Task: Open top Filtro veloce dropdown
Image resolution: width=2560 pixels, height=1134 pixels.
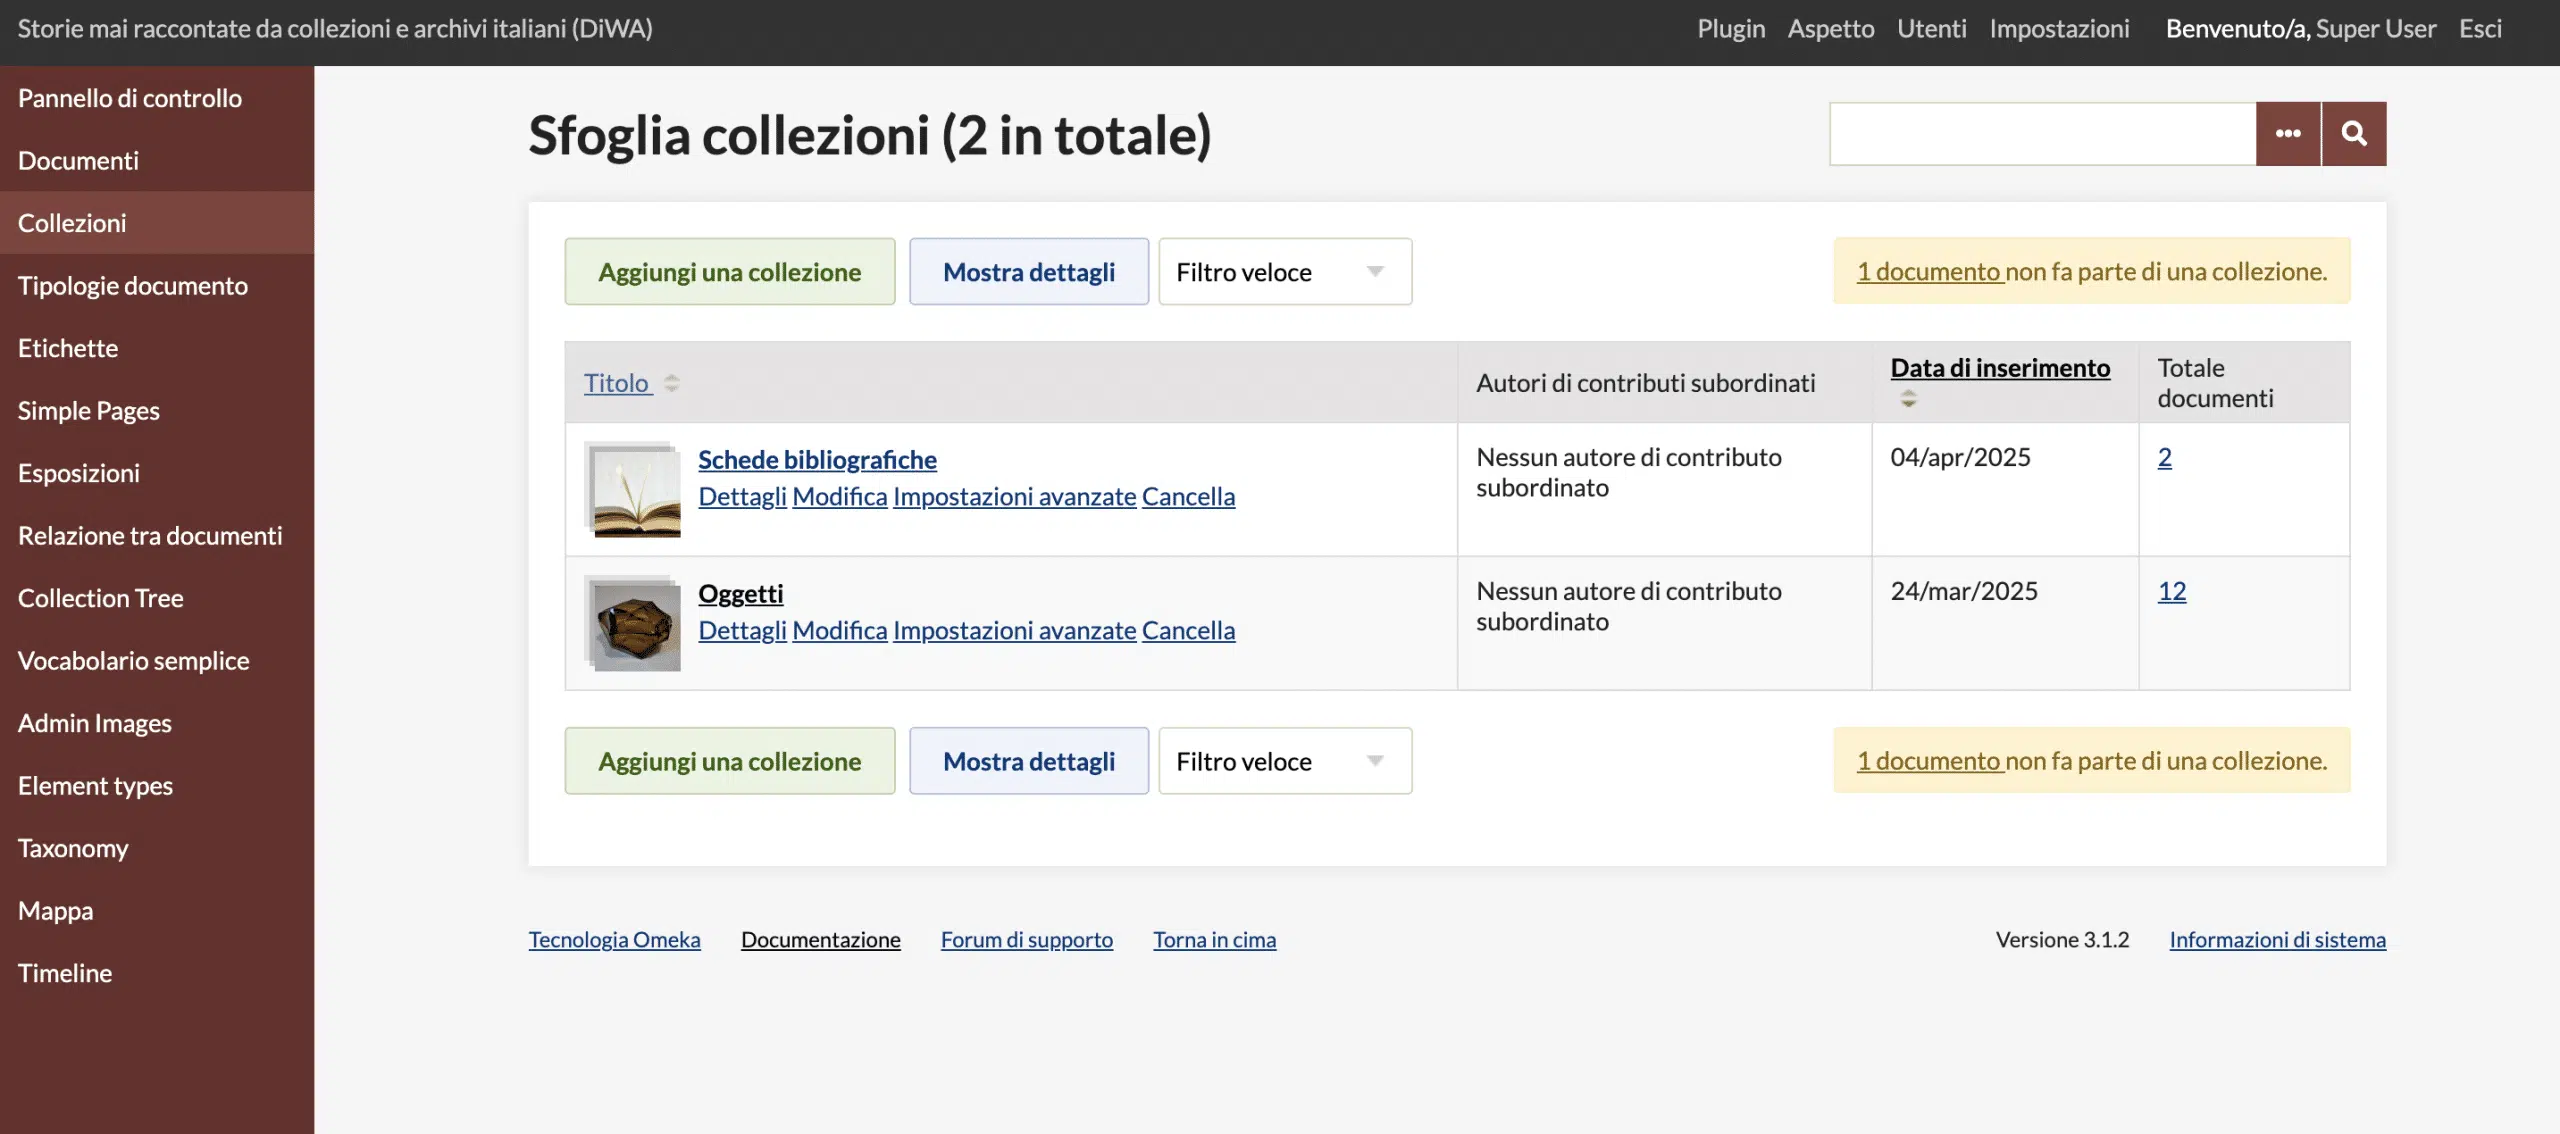Action: [x=1285, y=272]
